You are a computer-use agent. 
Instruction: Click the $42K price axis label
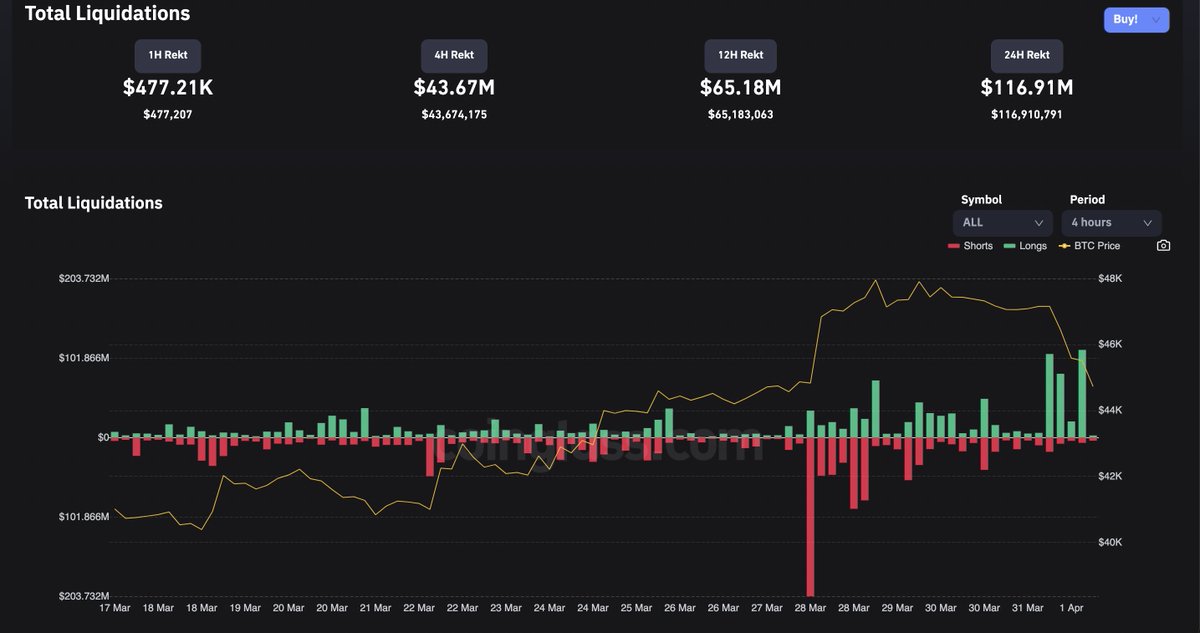tap(1111, 476)
